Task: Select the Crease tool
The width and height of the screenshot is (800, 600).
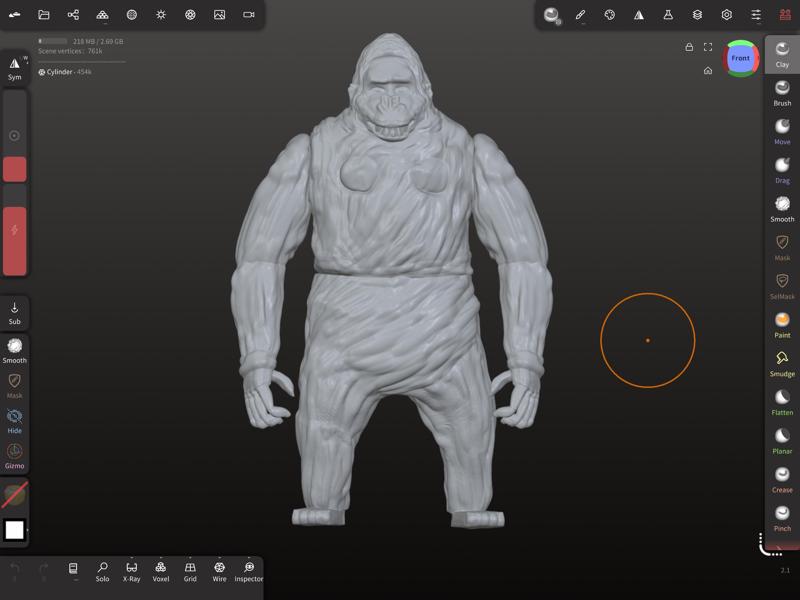Action: coord(782,481)
